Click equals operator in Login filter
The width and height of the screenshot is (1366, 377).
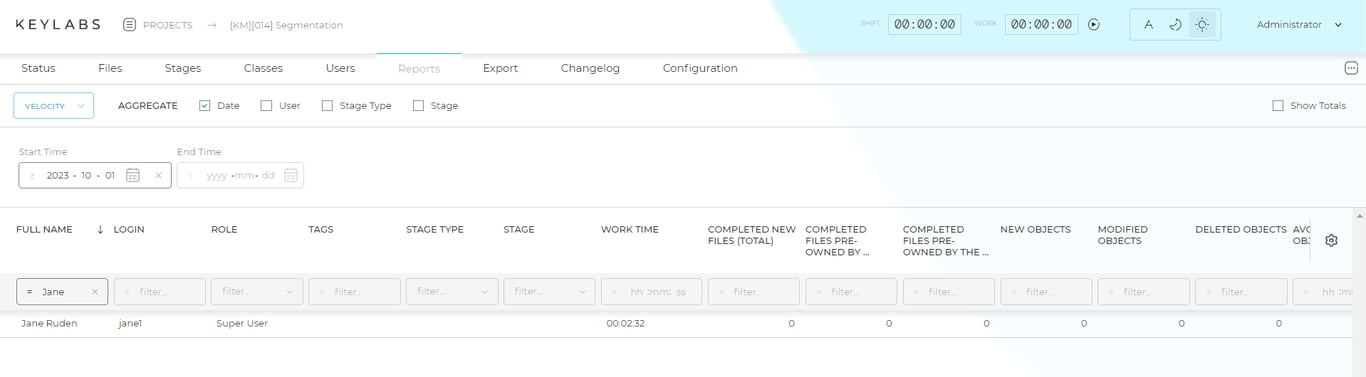[127, 292]
